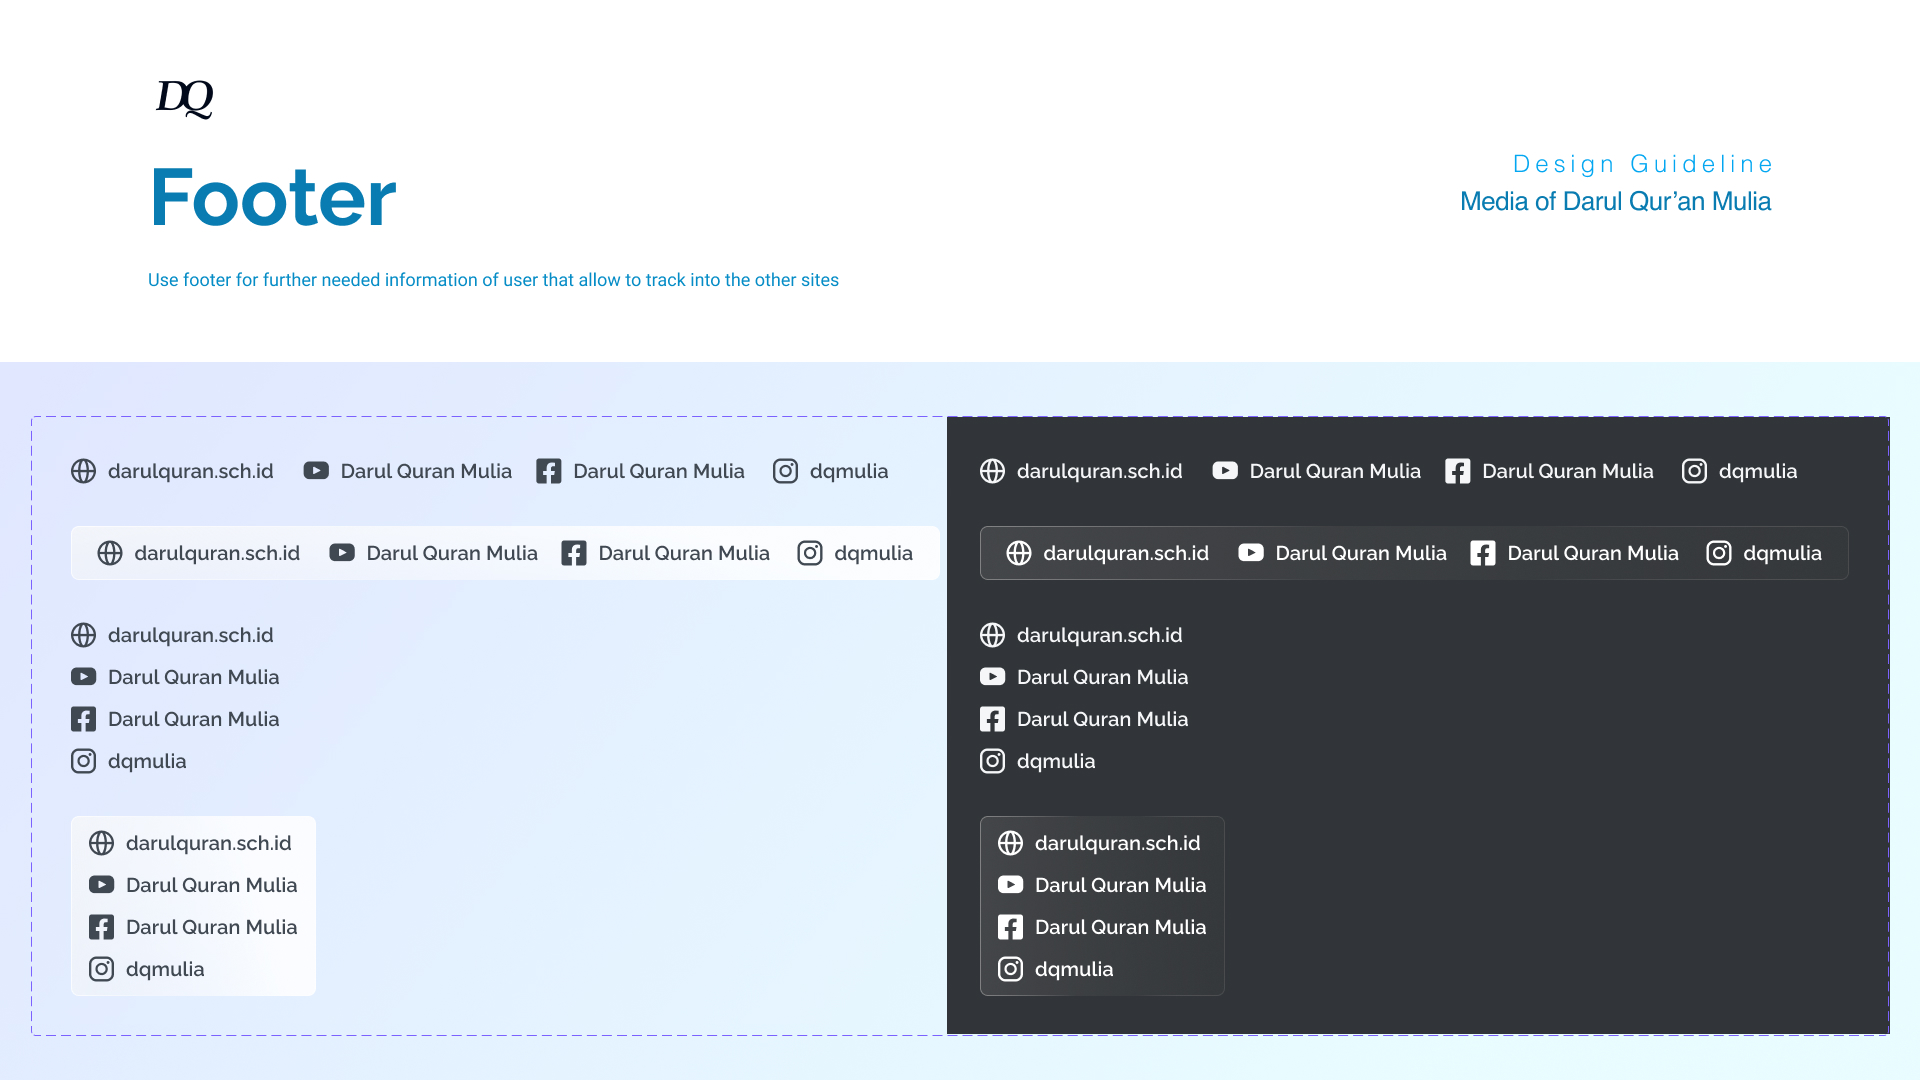The image size is (1920, 1080).
Task: Click Instagram icon in top light footer row
Action: click(x=785, y=471)
